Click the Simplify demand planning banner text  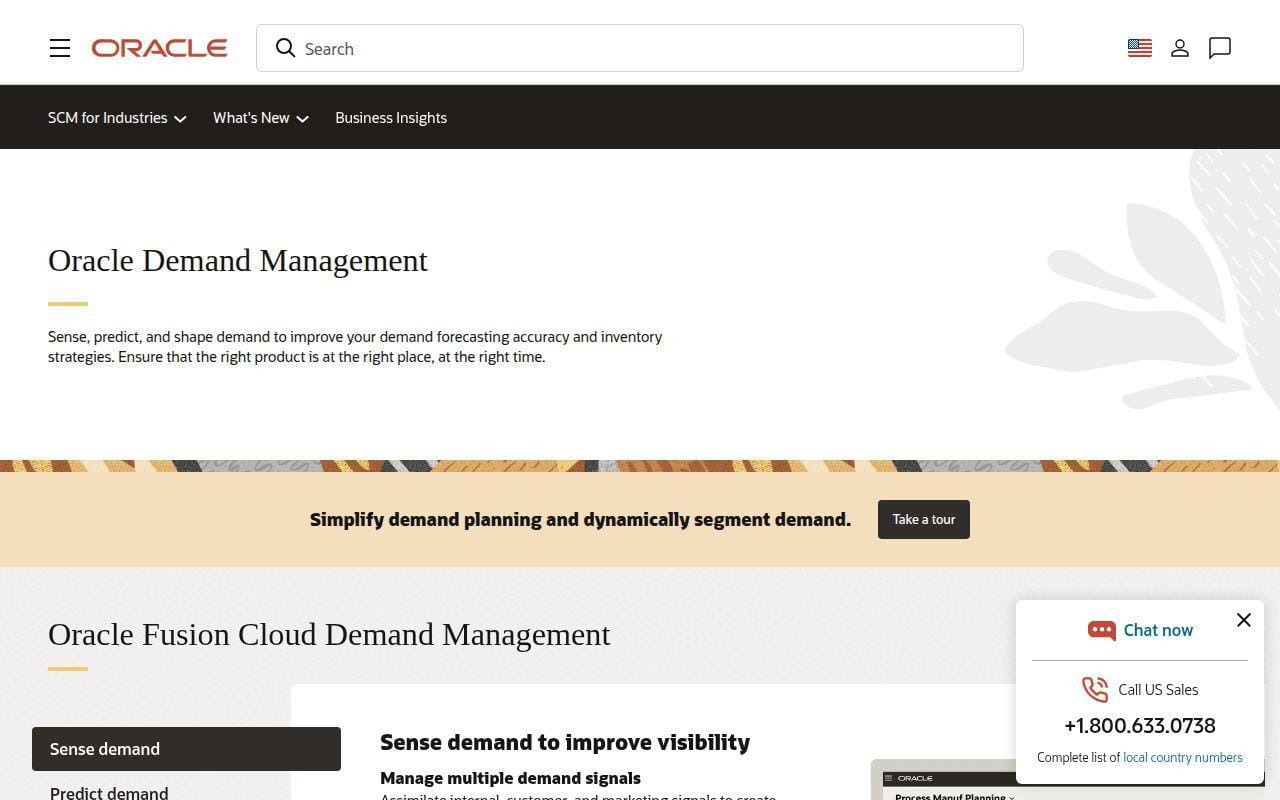click(580, 519)
